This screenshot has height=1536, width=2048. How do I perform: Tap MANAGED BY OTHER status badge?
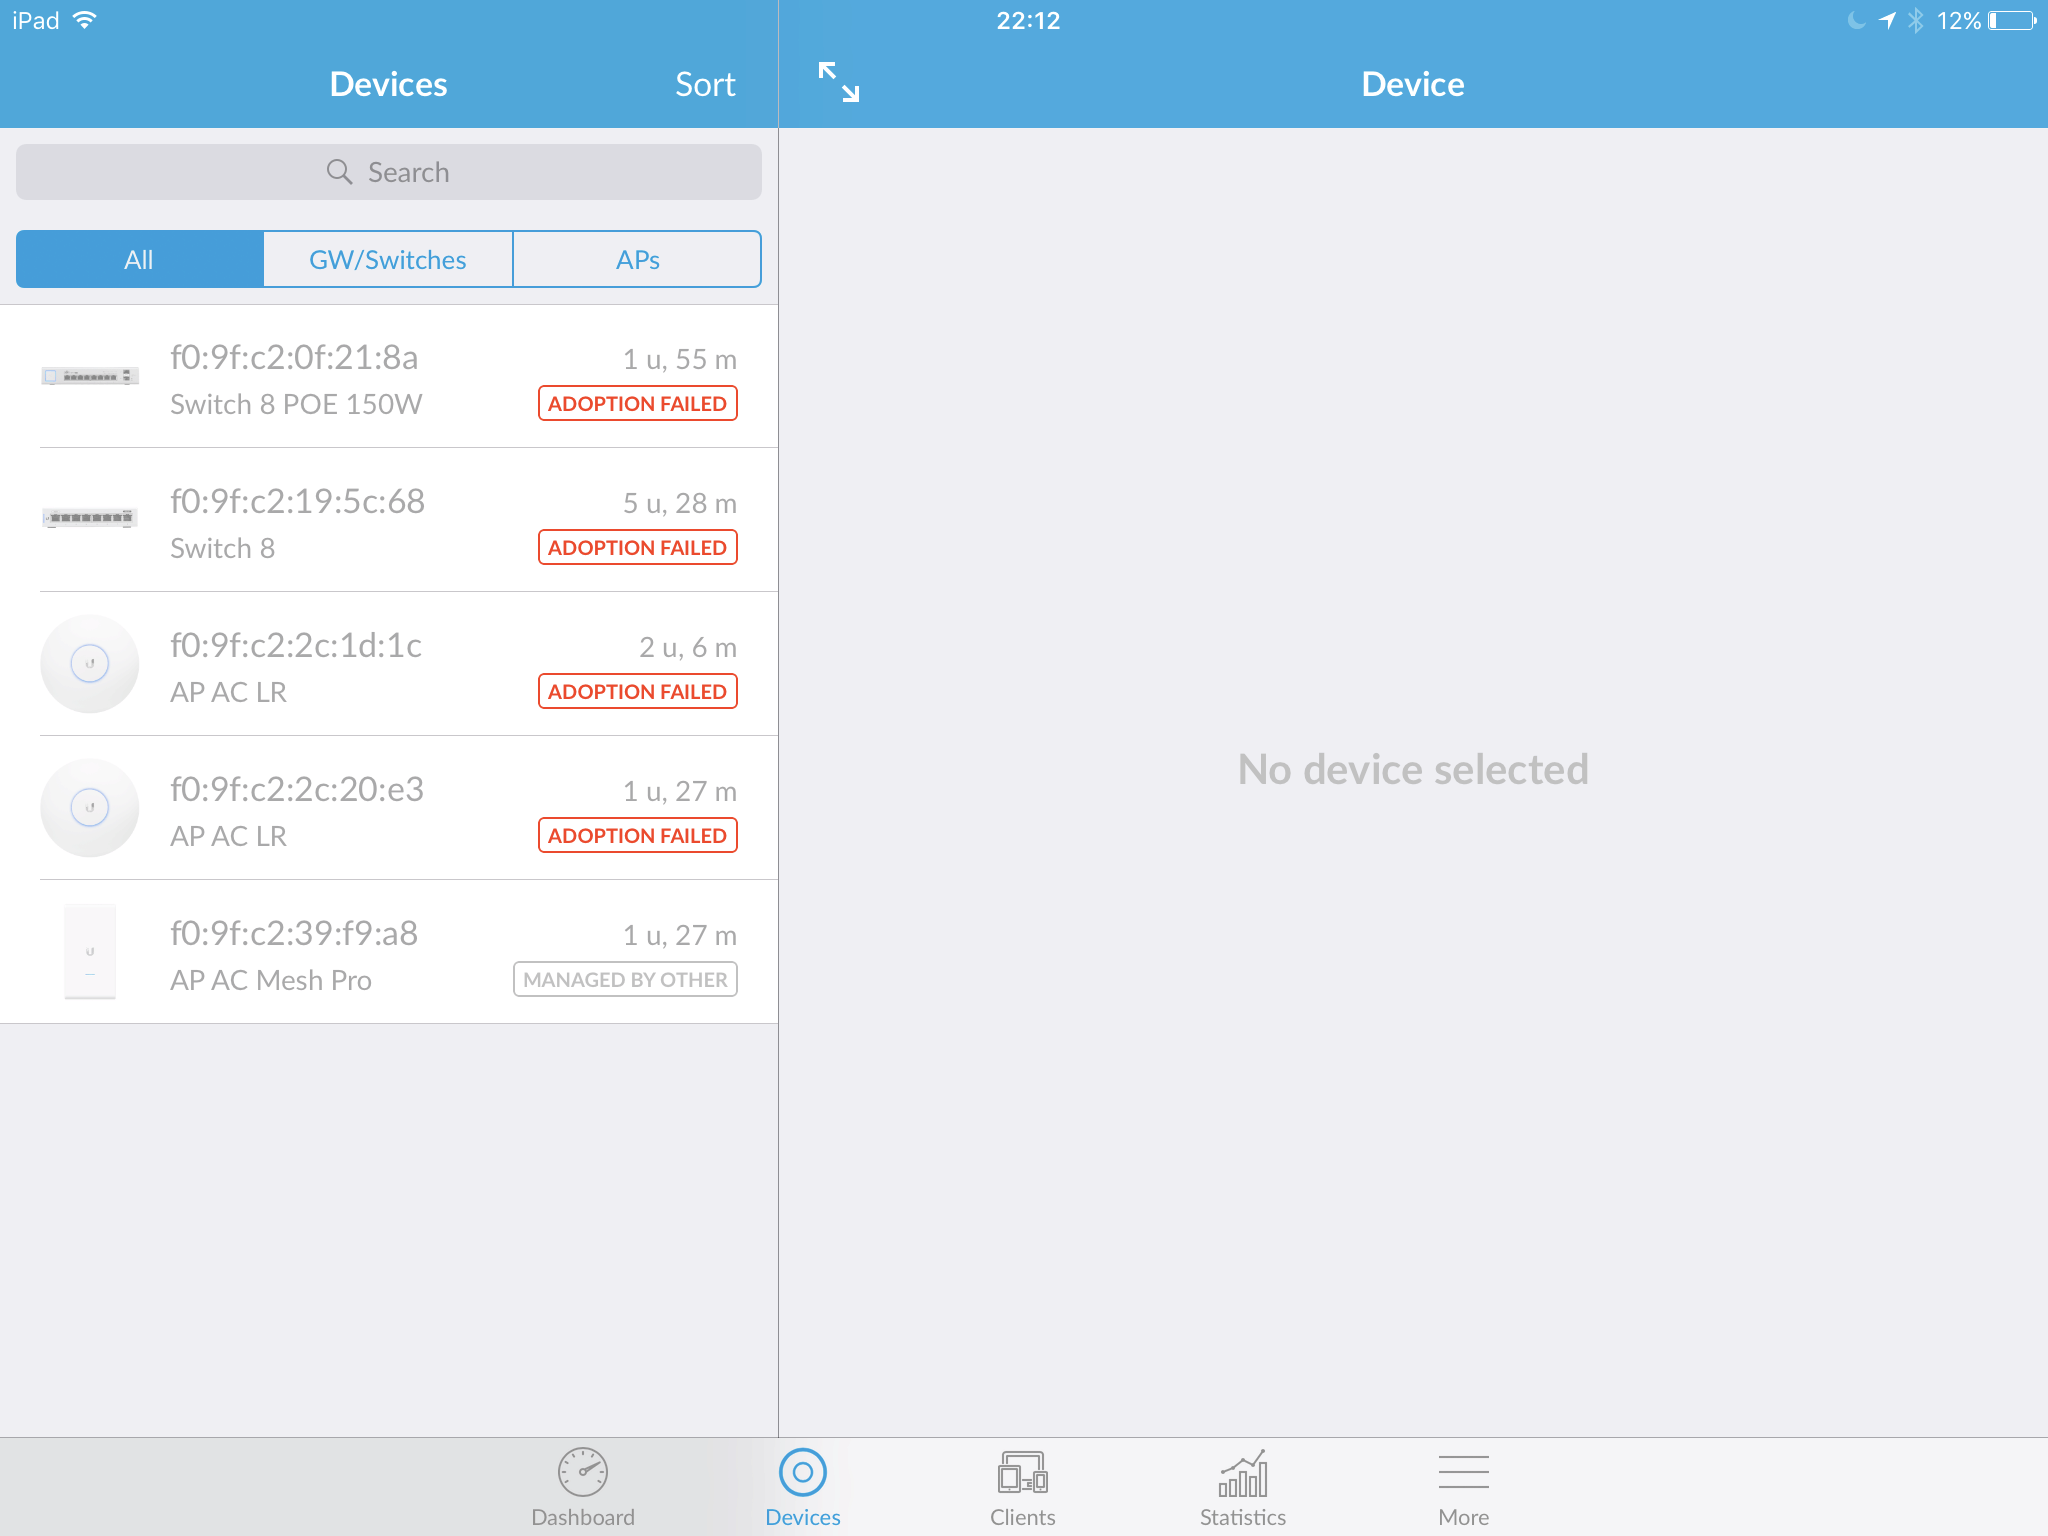click(x=625, y=980)
